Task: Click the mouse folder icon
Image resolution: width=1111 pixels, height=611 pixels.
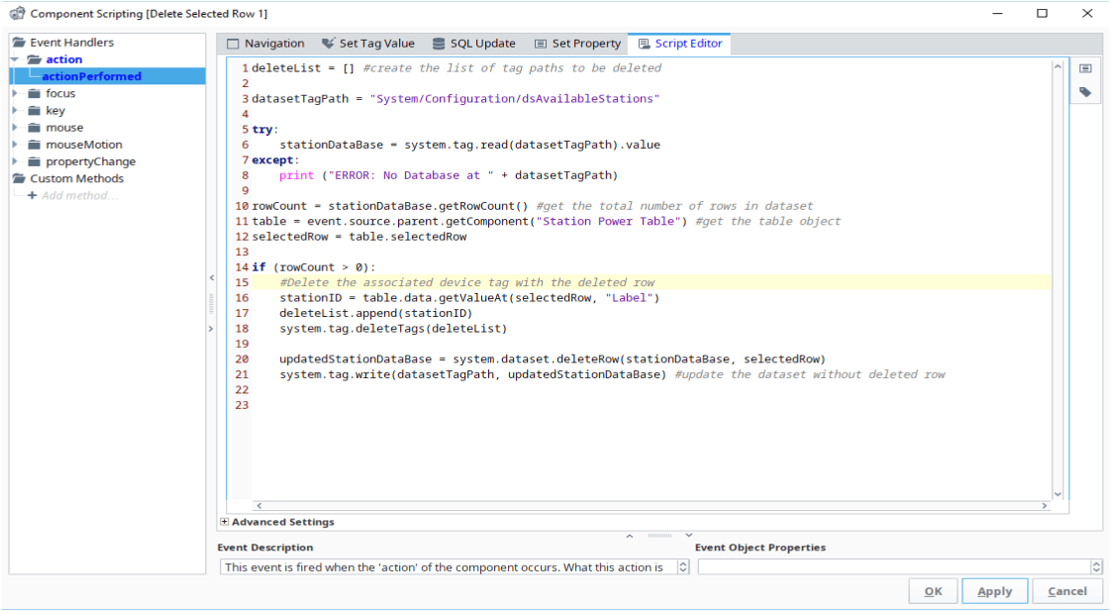Action: coord(34,128)
